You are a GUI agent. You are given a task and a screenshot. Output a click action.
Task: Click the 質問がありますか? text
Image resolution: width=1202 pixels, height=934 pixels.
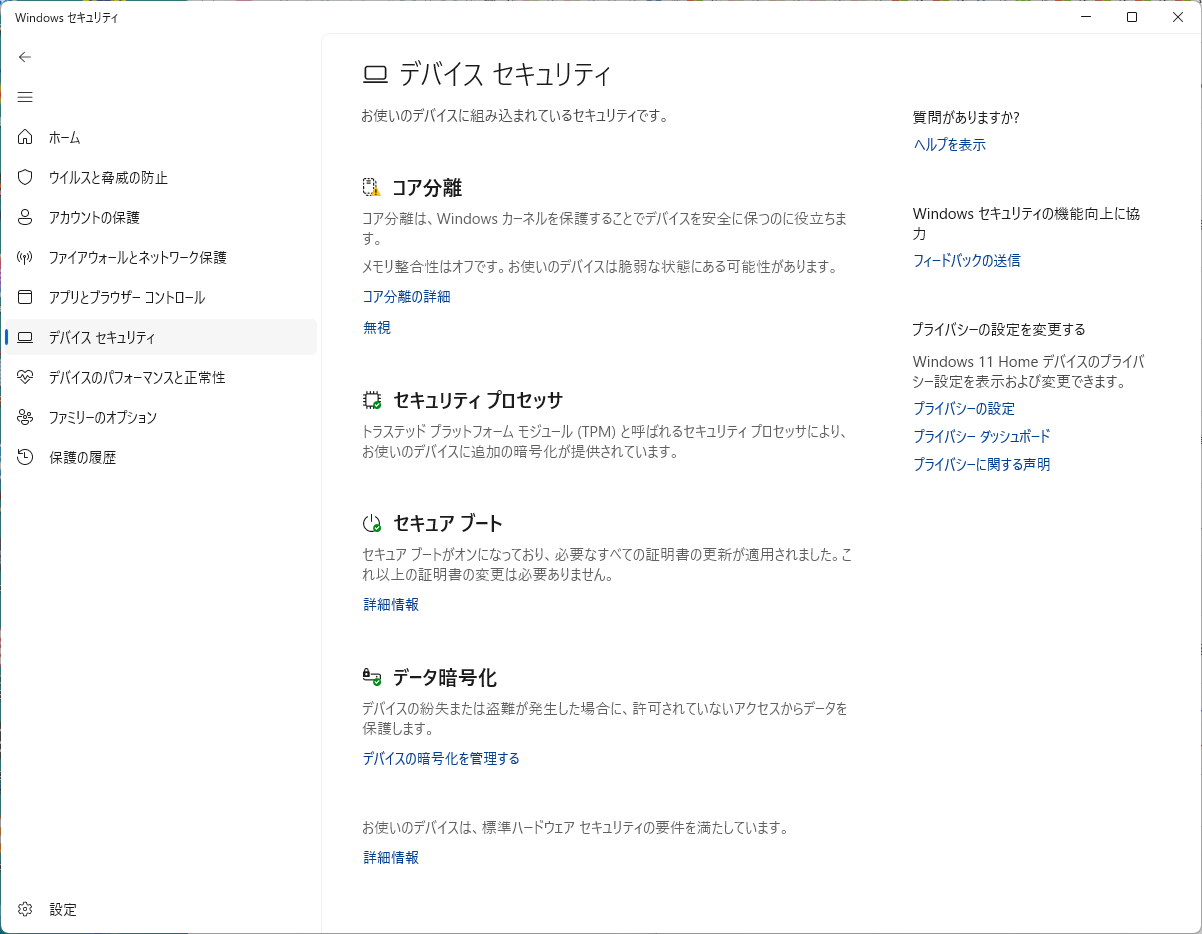tap(966, 117)
